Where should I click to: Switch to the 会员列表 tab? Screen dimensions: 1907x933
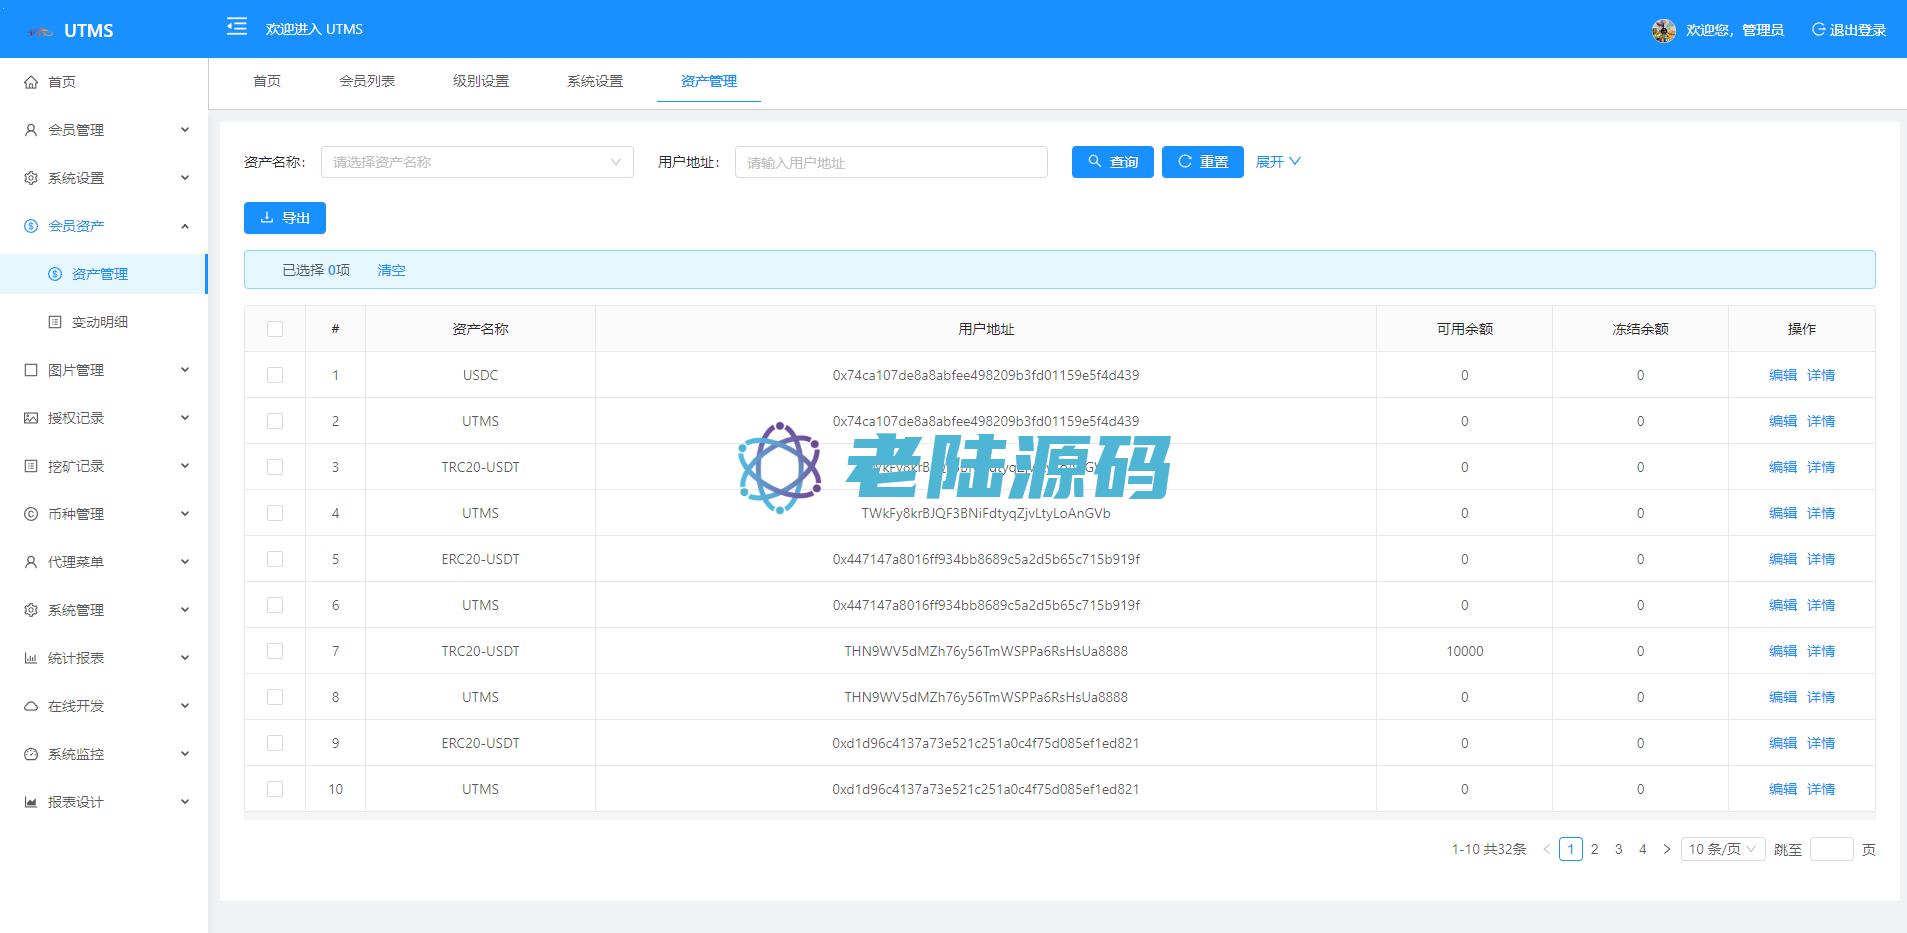(x=367, y=81)
